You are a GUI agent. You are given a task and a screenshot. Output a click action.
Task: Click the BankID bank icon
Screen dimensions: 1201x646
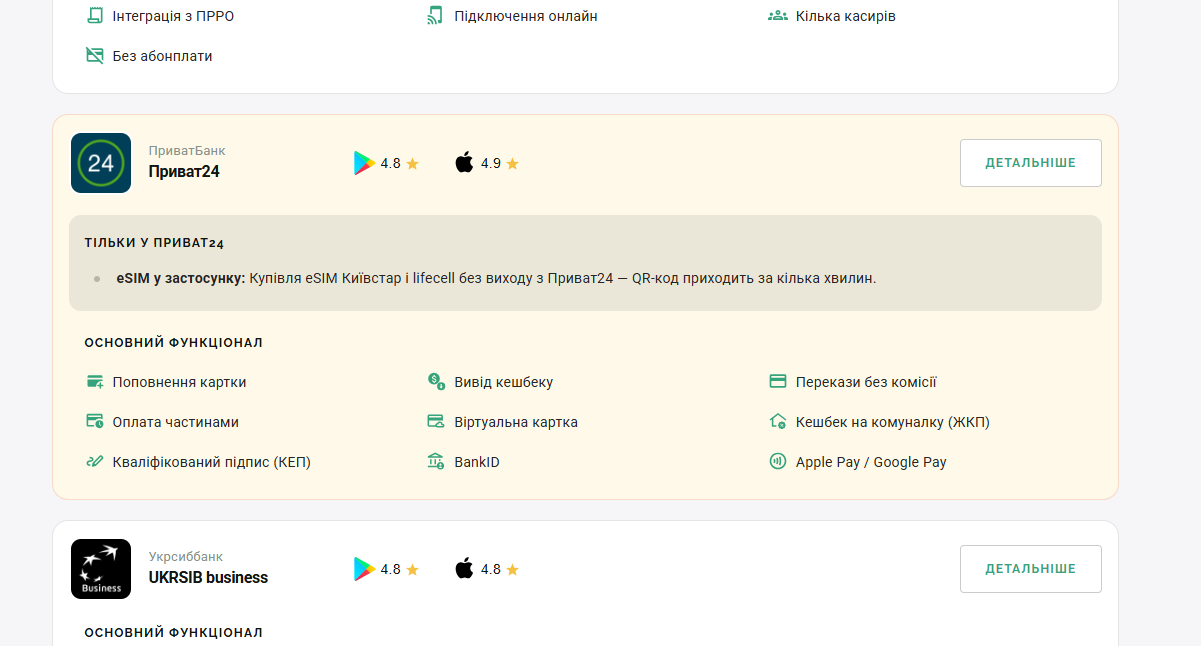click(436, 462)
